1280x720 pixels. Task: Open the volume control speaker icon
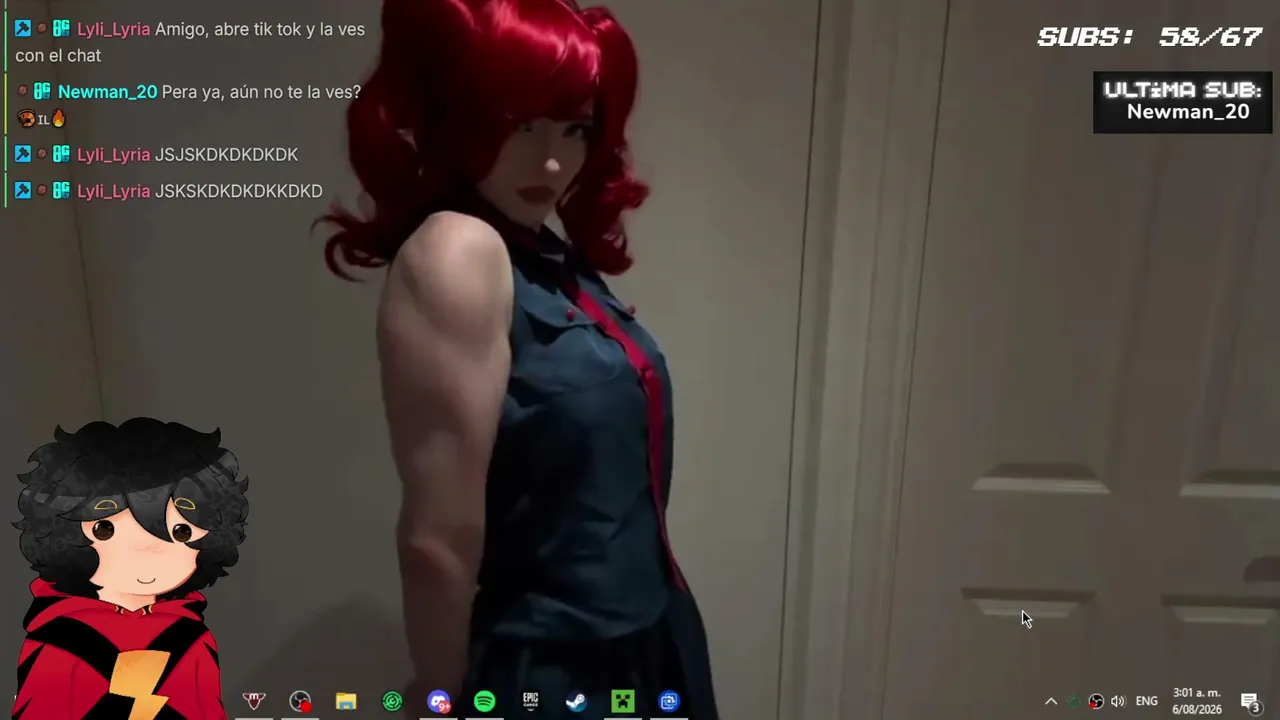[1118, 702]
